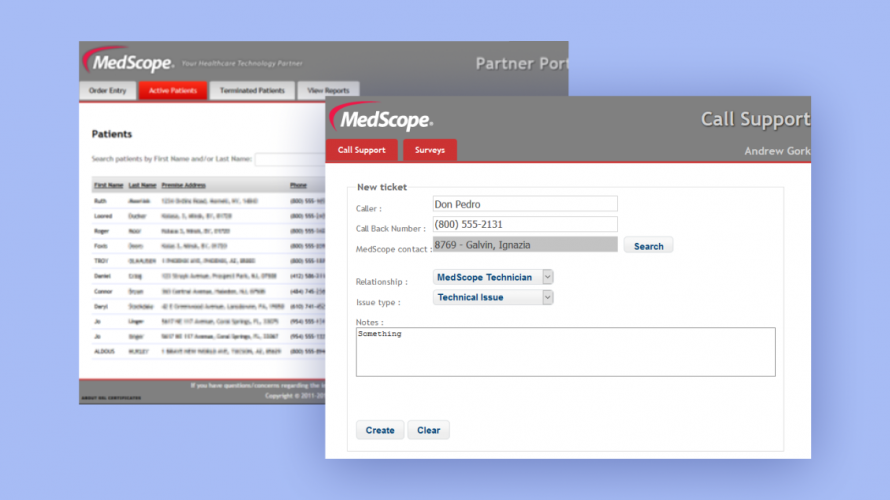
Task: Click the Andrew Gork user name
Action: [777, 151]
